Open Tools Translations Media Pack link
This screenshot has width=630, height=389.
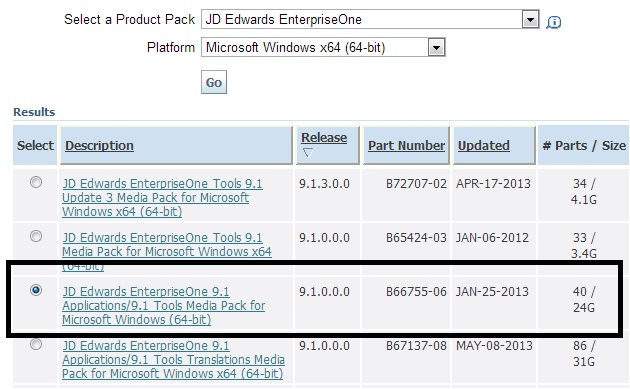click(x=173, y=360)
